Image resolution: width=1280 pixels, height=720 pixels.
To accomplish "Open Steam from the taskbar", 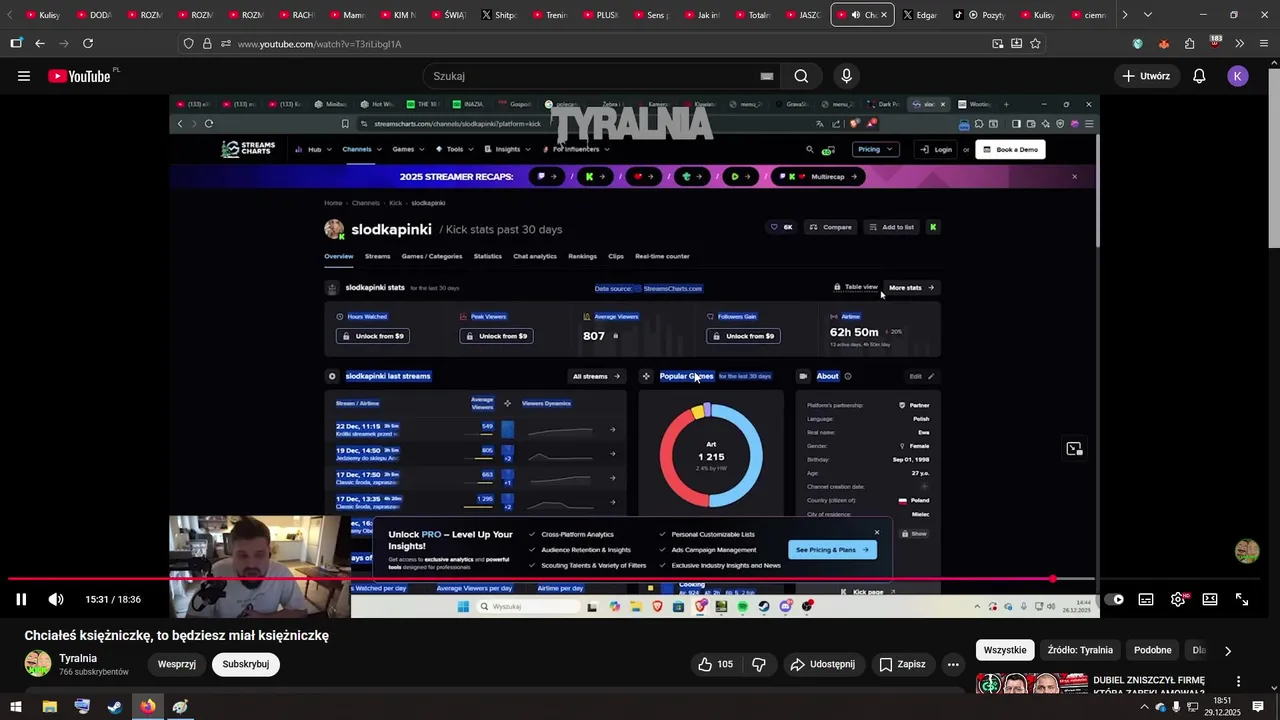I will pos(115,707).
